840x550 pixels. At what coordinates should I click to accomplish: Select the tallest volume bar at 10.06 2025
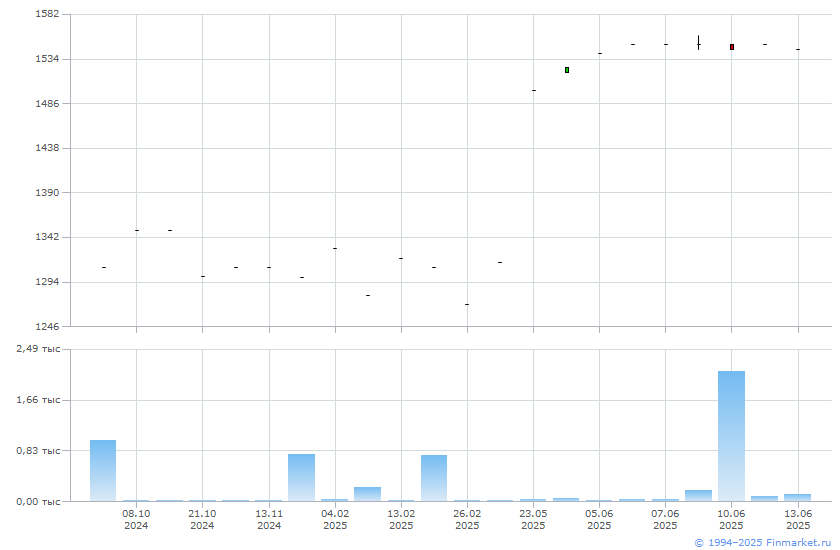coord(731,436)
